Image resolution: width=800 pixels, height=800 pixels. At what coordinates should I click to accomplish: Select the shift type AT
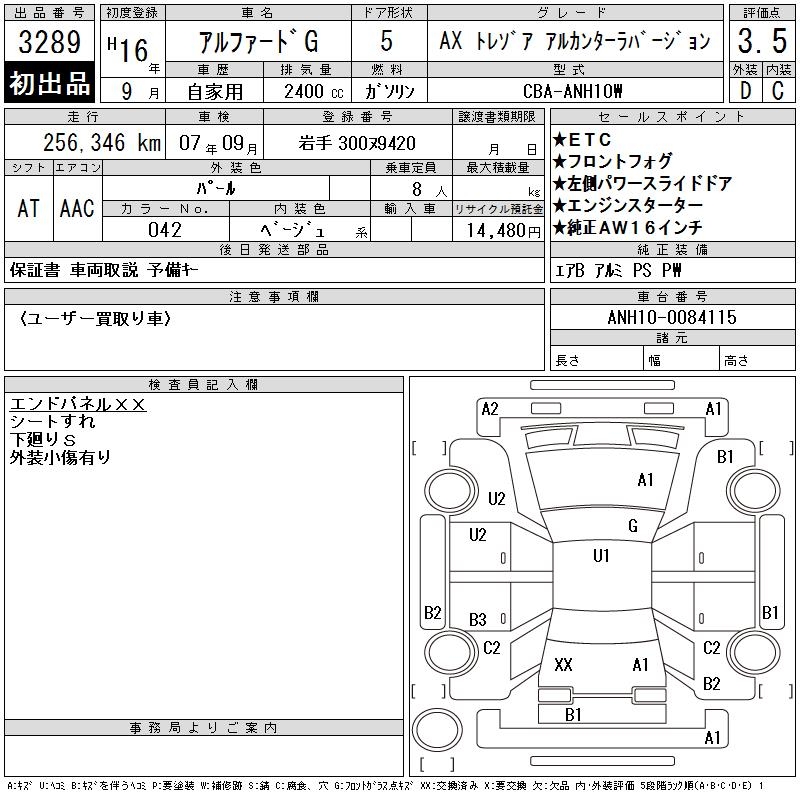tap(29, 209)
